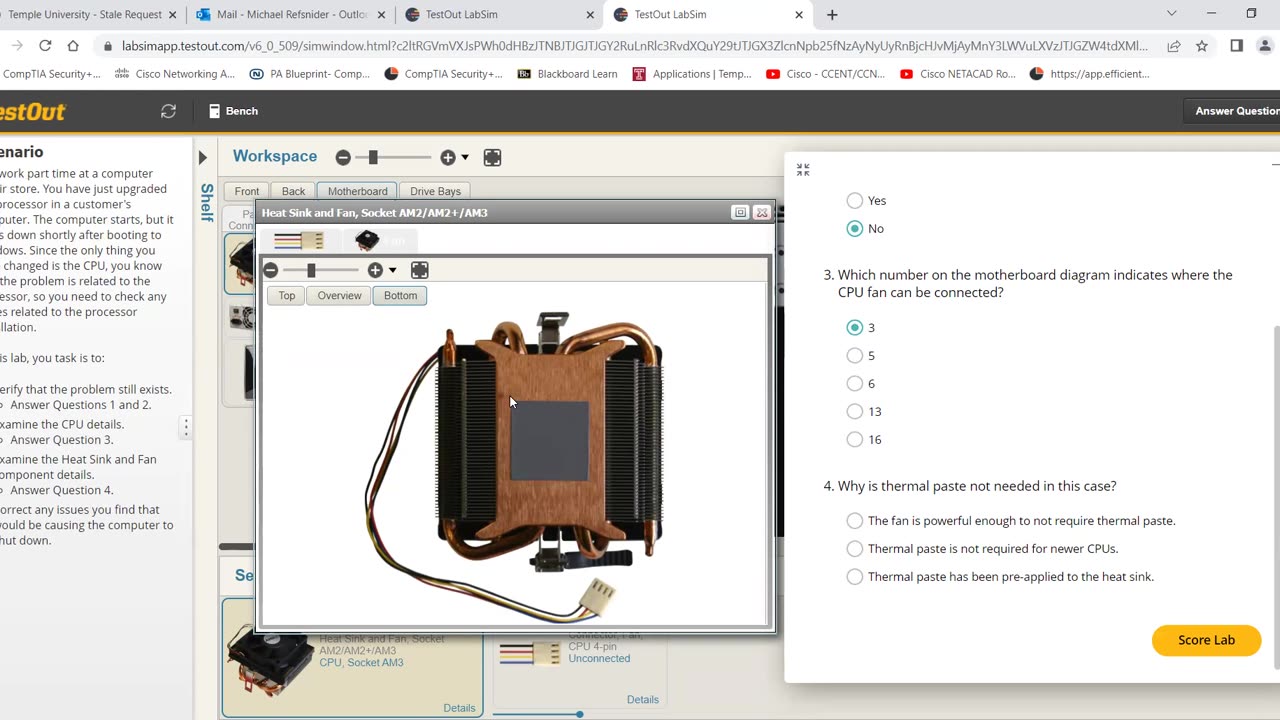Click the scenario panel vertical dots handle

coord(186,428)
